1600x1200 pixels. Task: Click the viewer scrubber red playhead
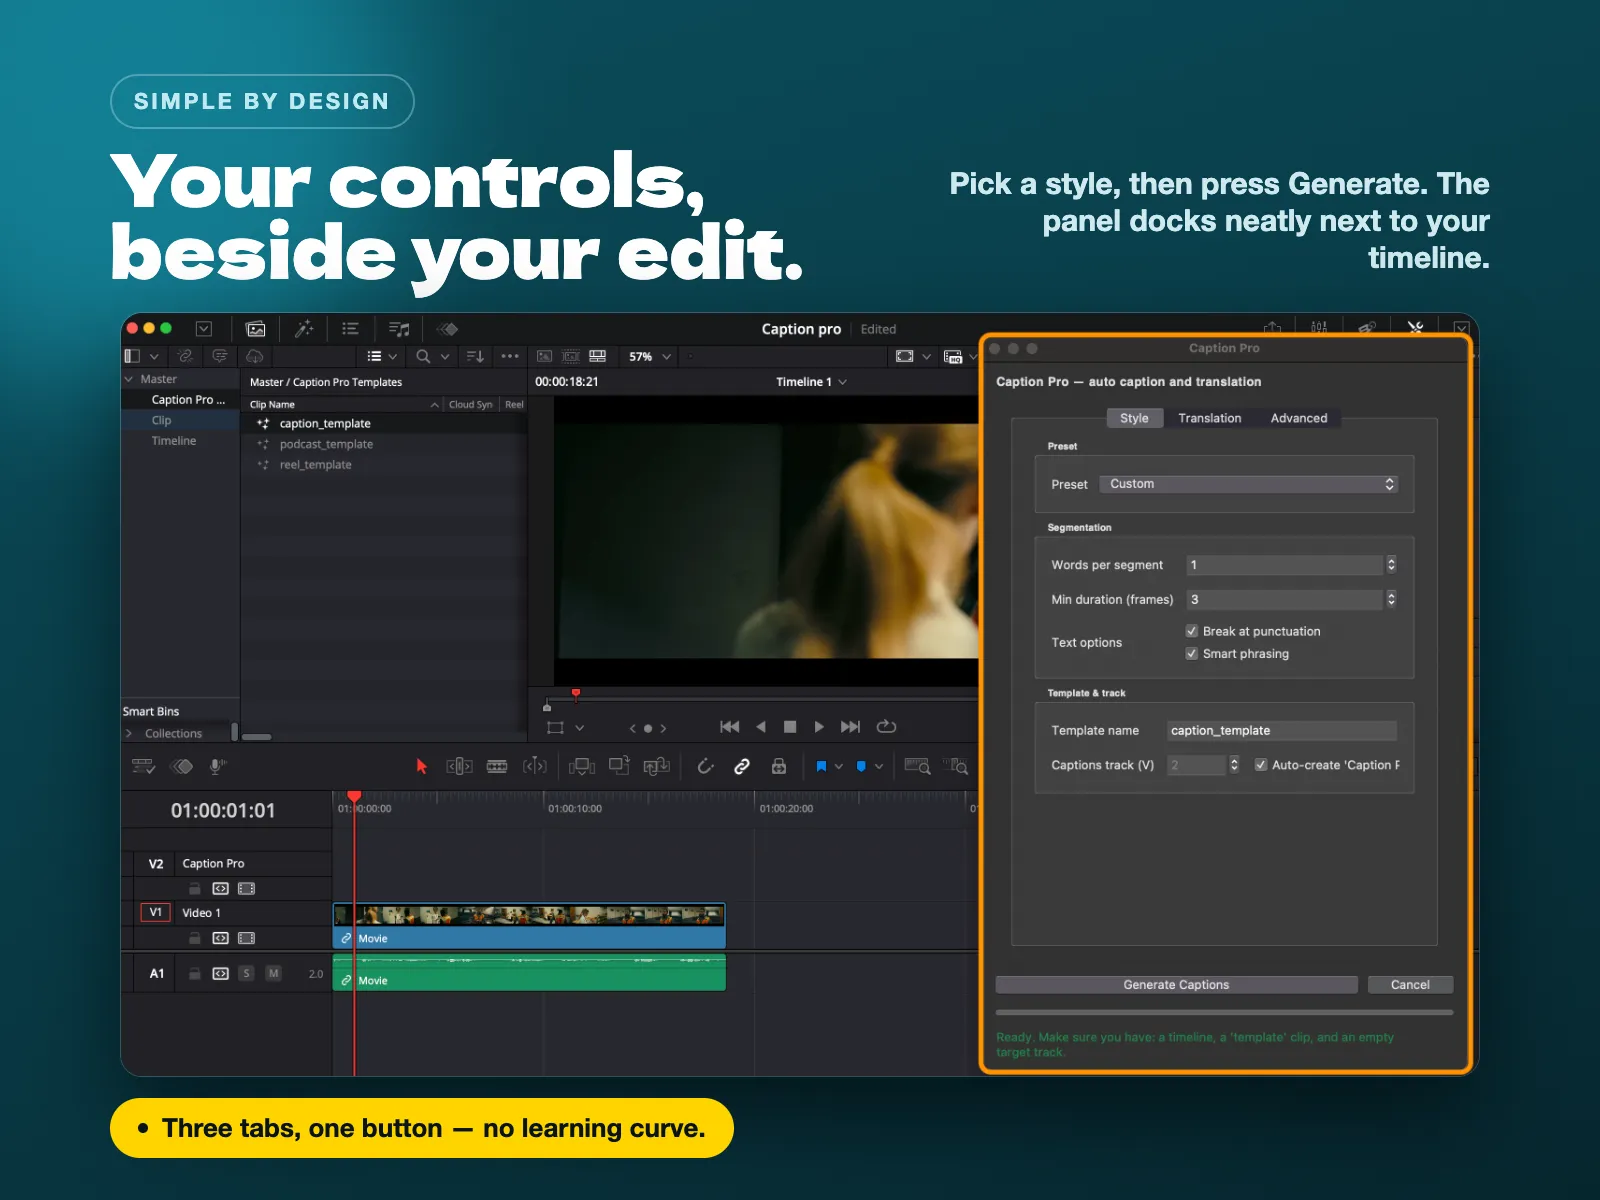(576, 692)
